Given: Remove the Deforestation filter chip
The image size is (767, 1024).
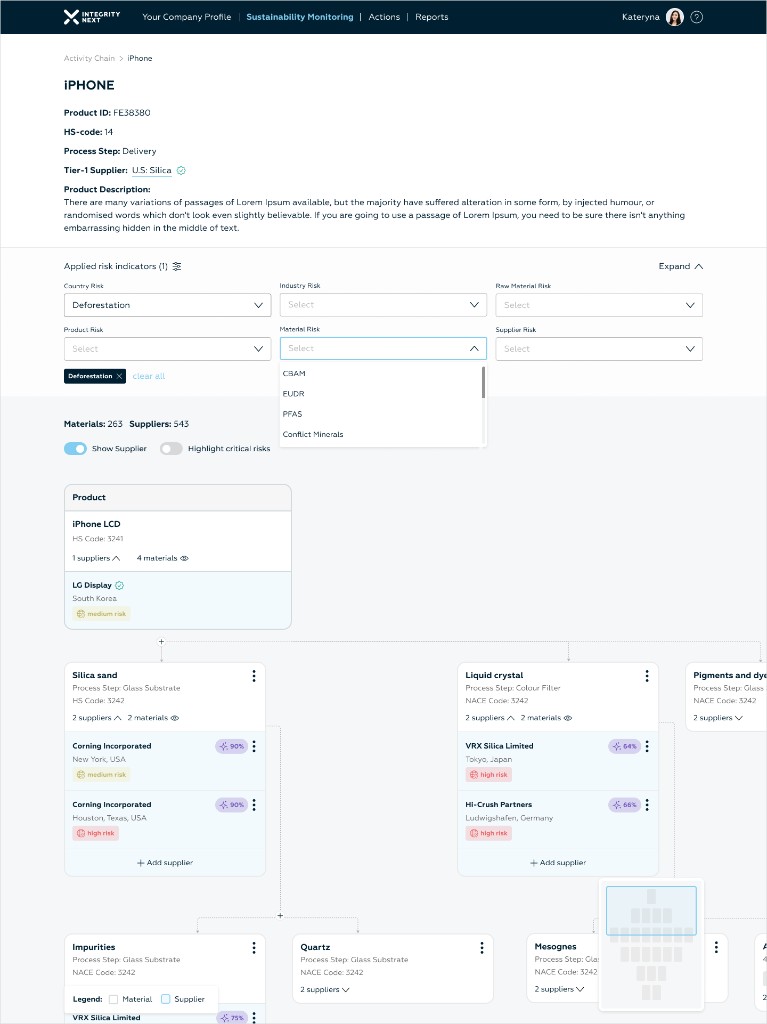Looking at the screenshot, I should pyautogui.click(x=119, y=376).
